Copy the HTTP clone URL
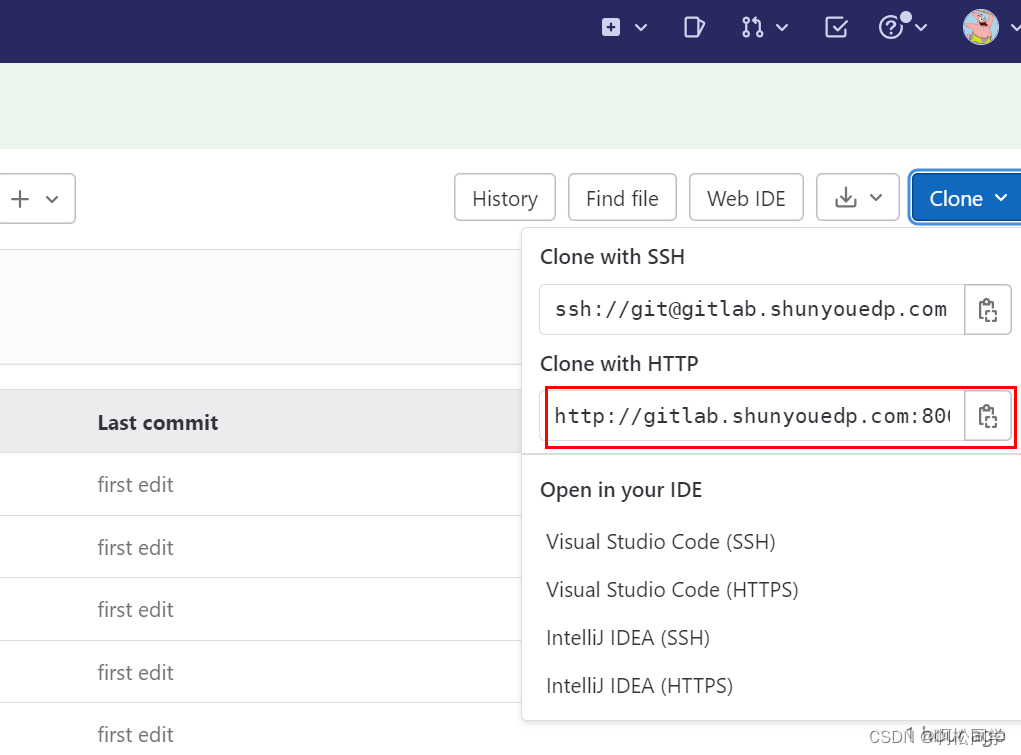Image resolution: width=1021 pixels, height=755 pixels. click(x=988, y=416)
